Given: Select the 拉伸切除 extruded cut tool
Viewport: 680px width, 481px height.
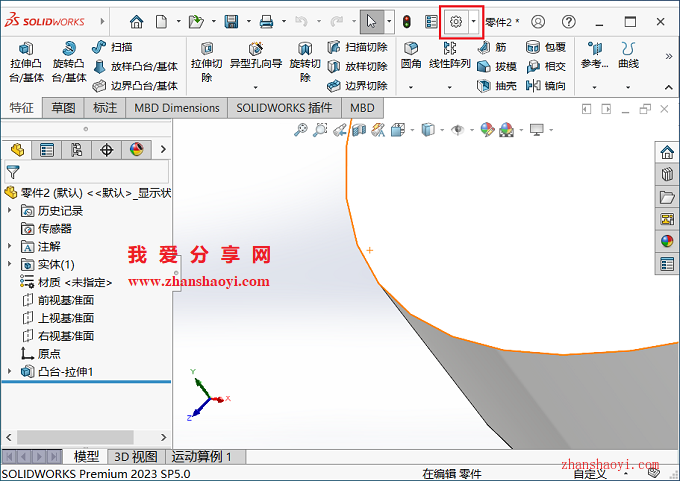Looking at the screenshot, I should pyautogui.click(x=206, y=62).
